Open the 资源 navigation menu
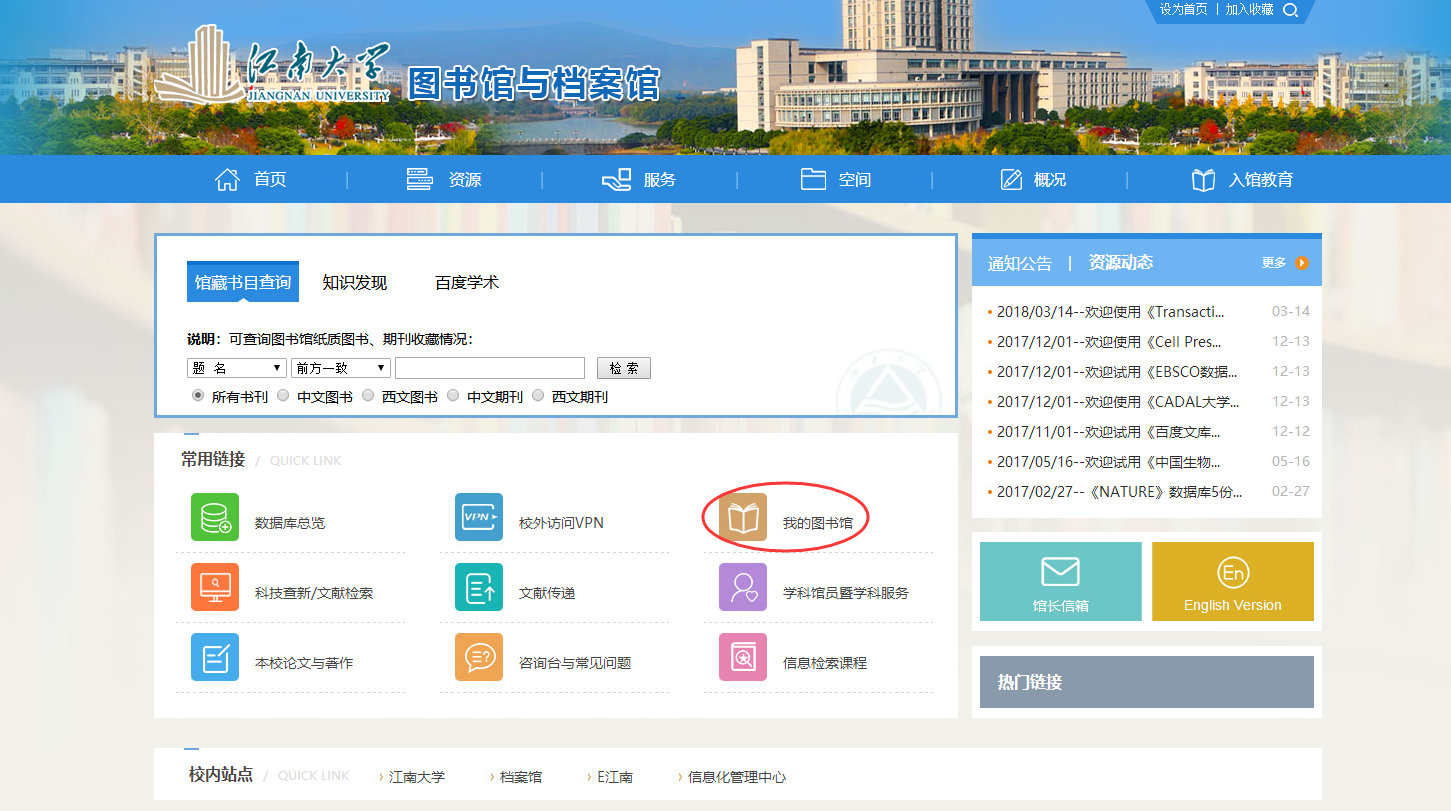This screenshot has width=1451, height=811. click(x=444, y=180)
